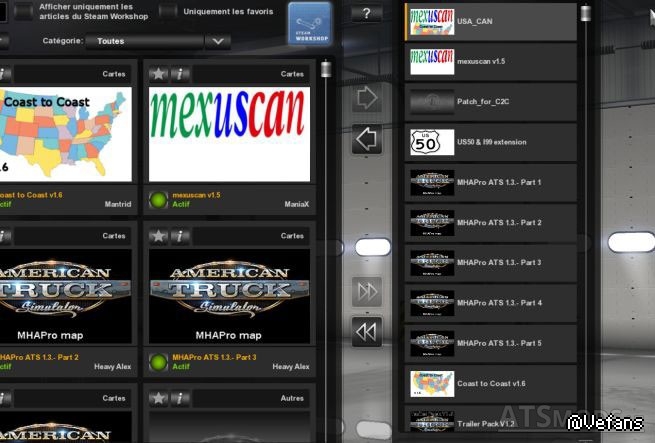
Task: Toggle green active indicator on MHAPro Part 3
Action: [x=158, y=362]
